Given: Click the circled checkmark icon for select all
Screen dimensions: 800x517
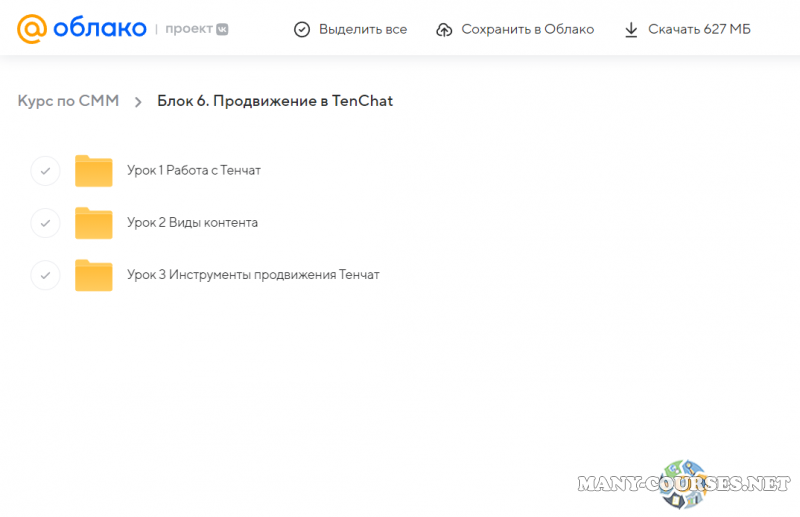Looking at the screenshot, I should [302, 30].
